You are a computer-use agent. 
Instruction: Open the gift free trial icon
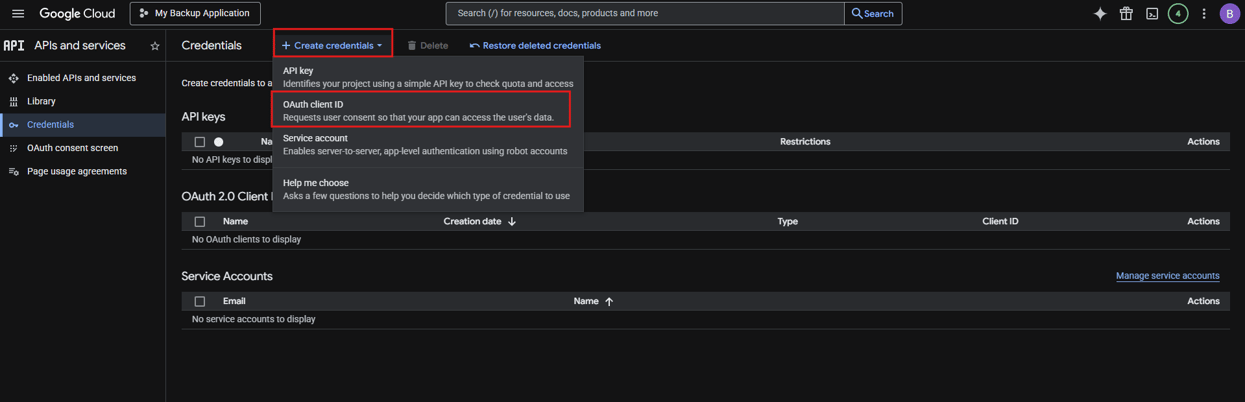tap(1126, 14)
